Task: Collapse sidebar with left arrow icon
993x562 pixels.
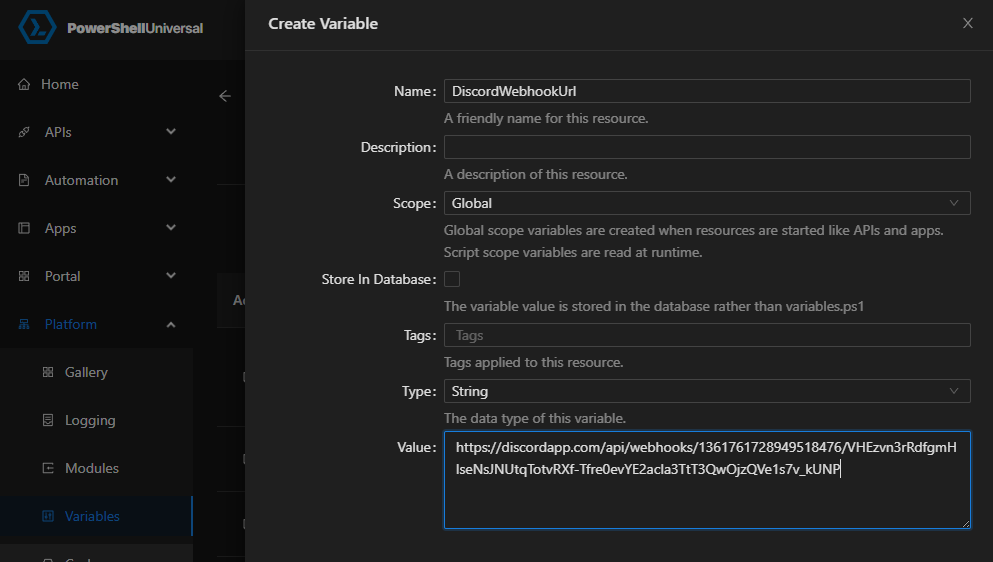Action: click(225, 96)
